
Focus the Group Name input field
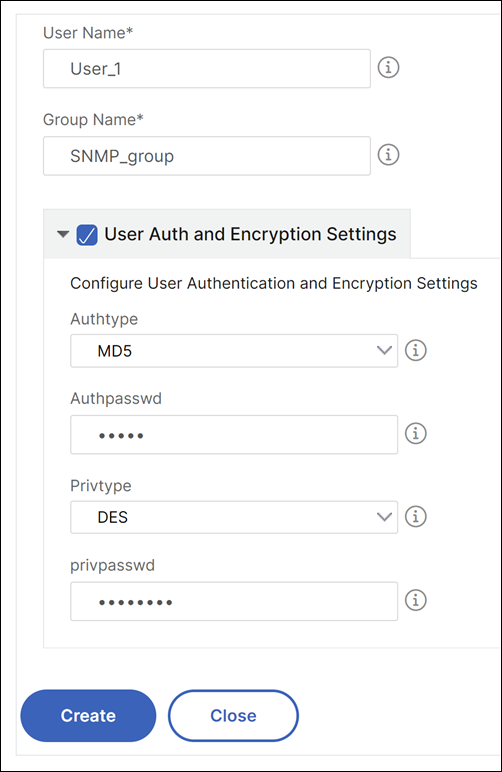207,156
